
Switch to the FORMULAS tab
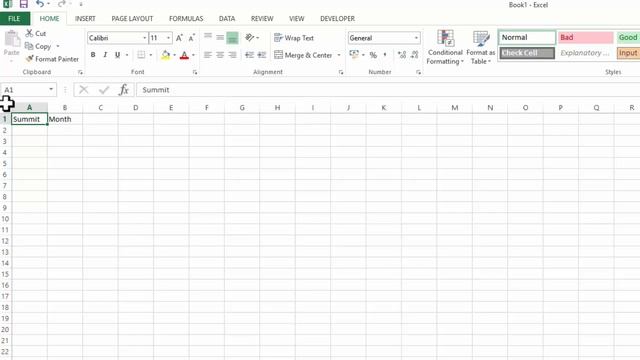point(186,19)
